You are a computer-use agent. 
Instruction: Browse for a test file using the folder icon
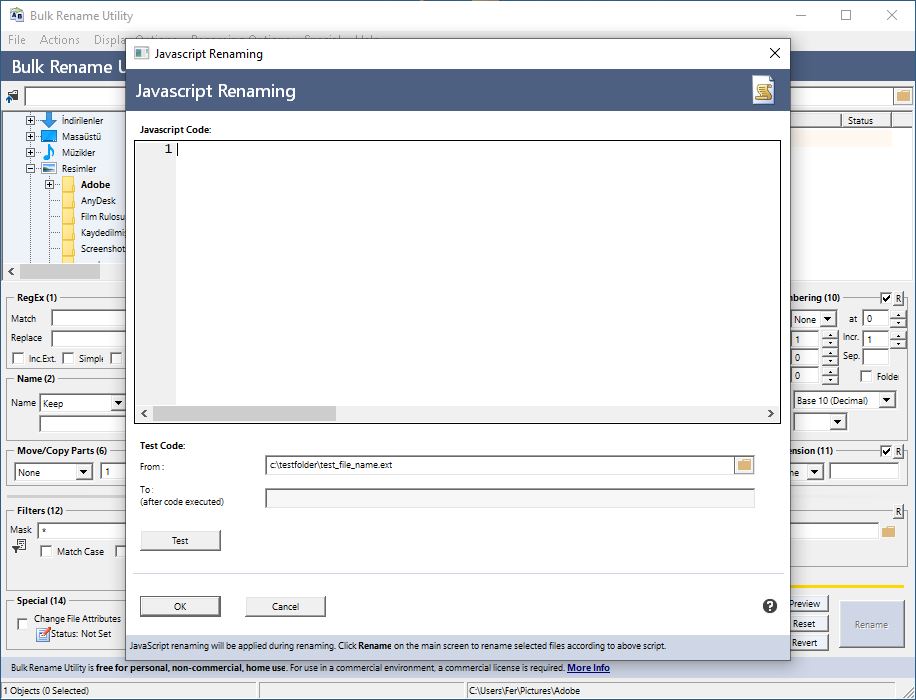click(x=744, y=465)
